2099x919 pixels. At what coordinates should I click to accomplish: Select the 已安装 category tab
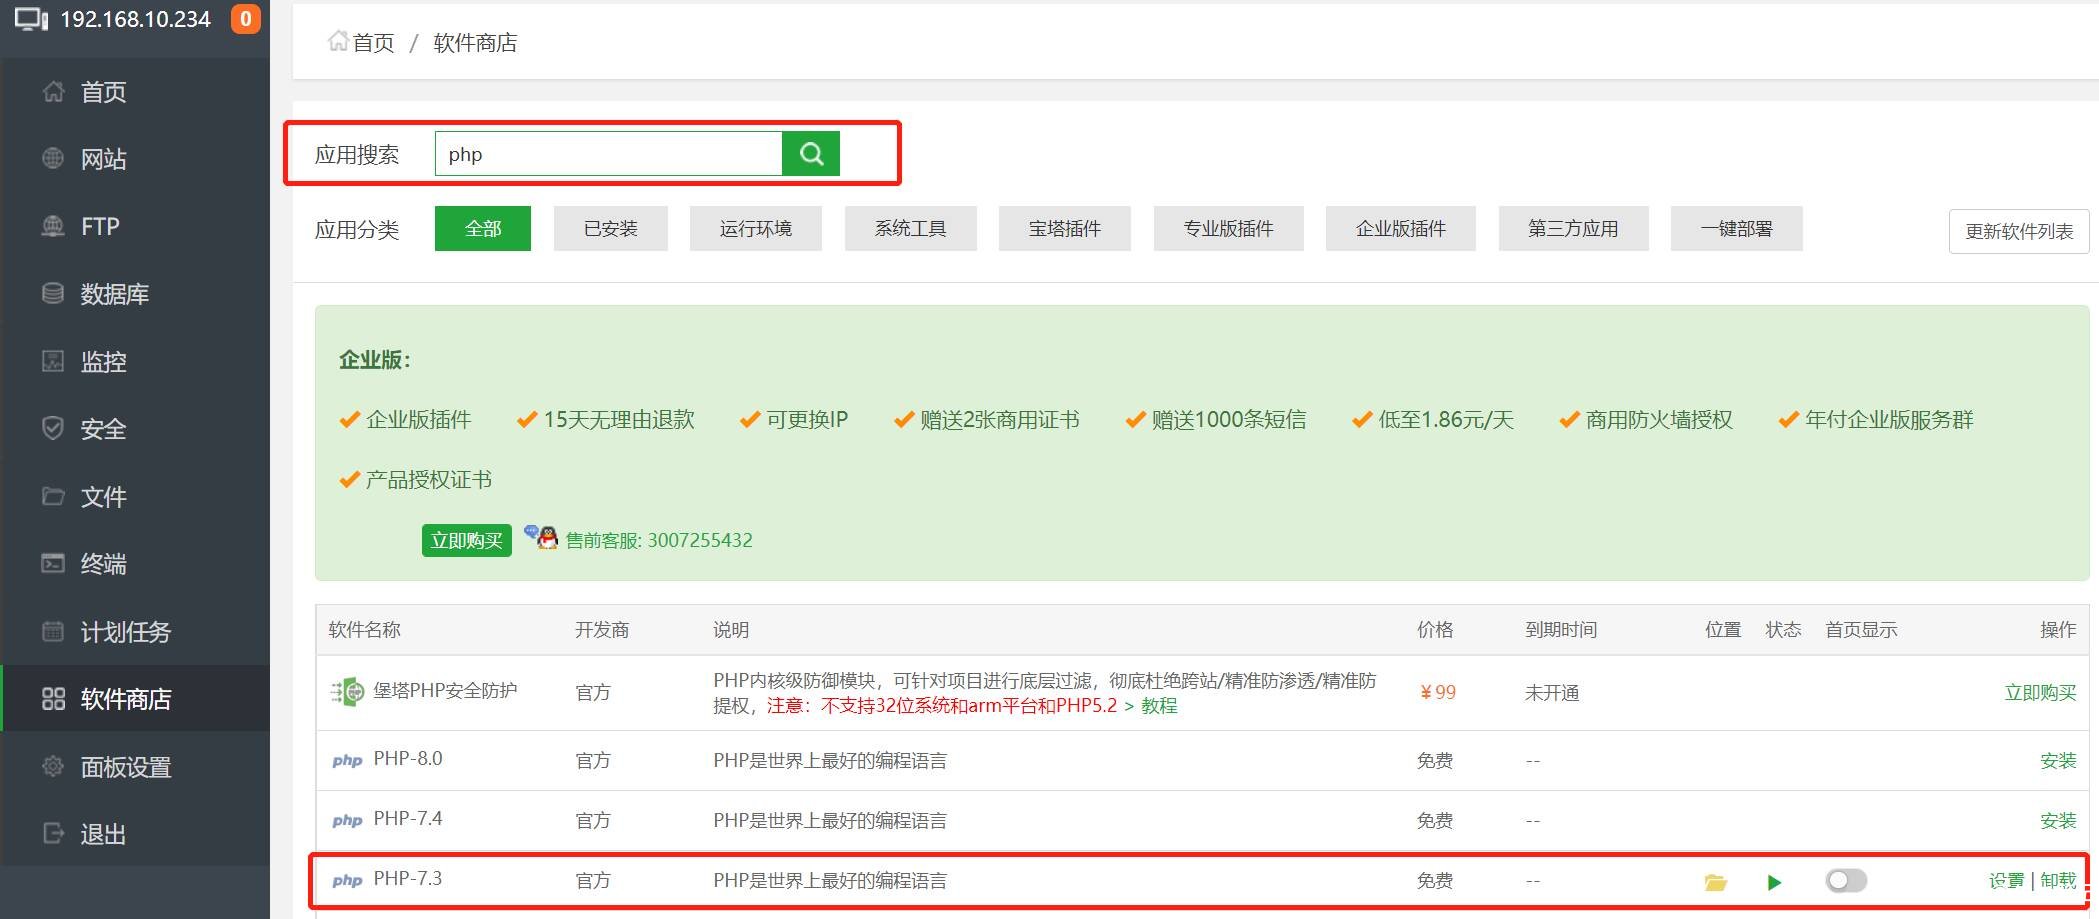click(611, 229)
